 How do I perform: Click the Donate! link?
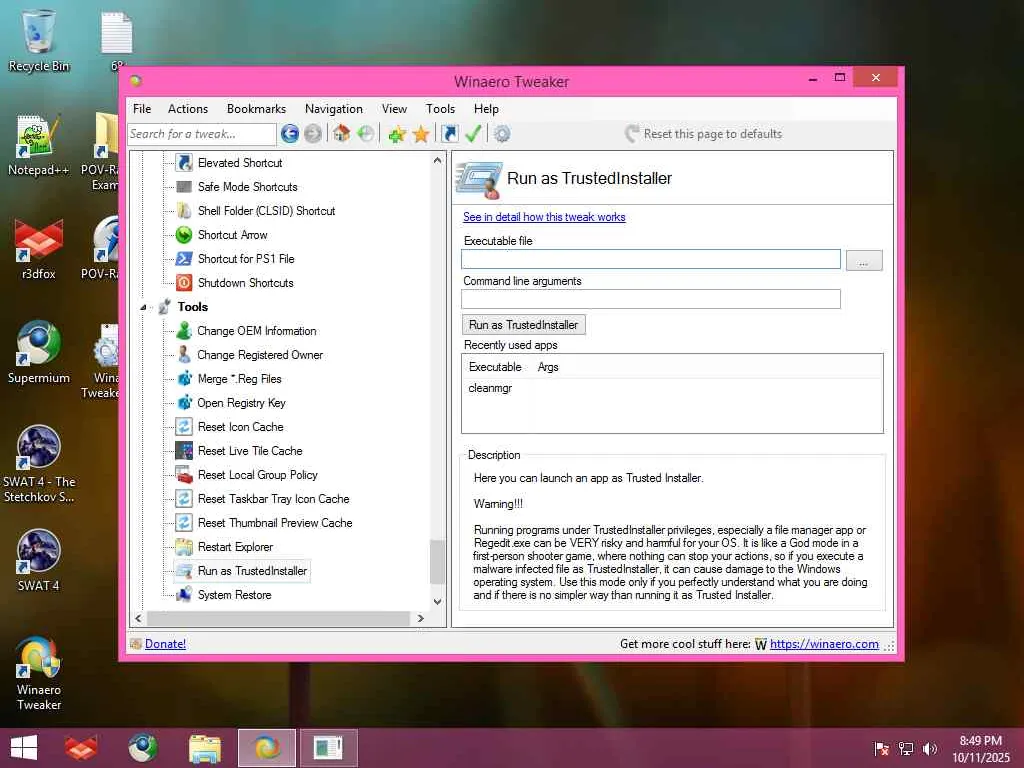click(x=165, y=644)
